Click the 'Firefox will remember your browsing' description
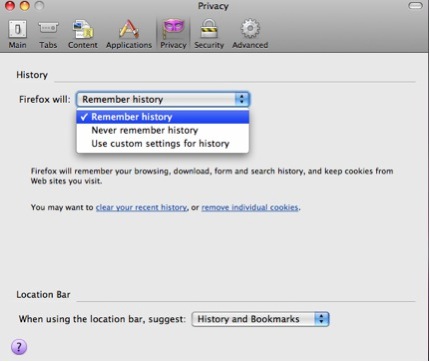The width and height of the screenshot is (430, 362). (x=212, y=176)
